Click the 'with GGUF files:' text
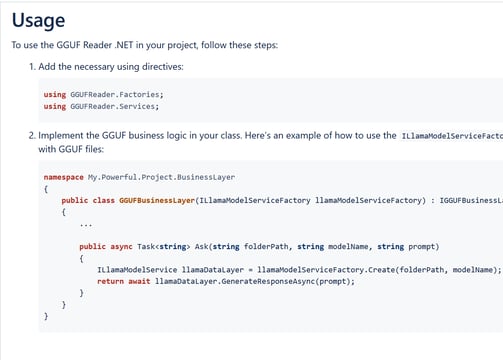 [71, 149]
